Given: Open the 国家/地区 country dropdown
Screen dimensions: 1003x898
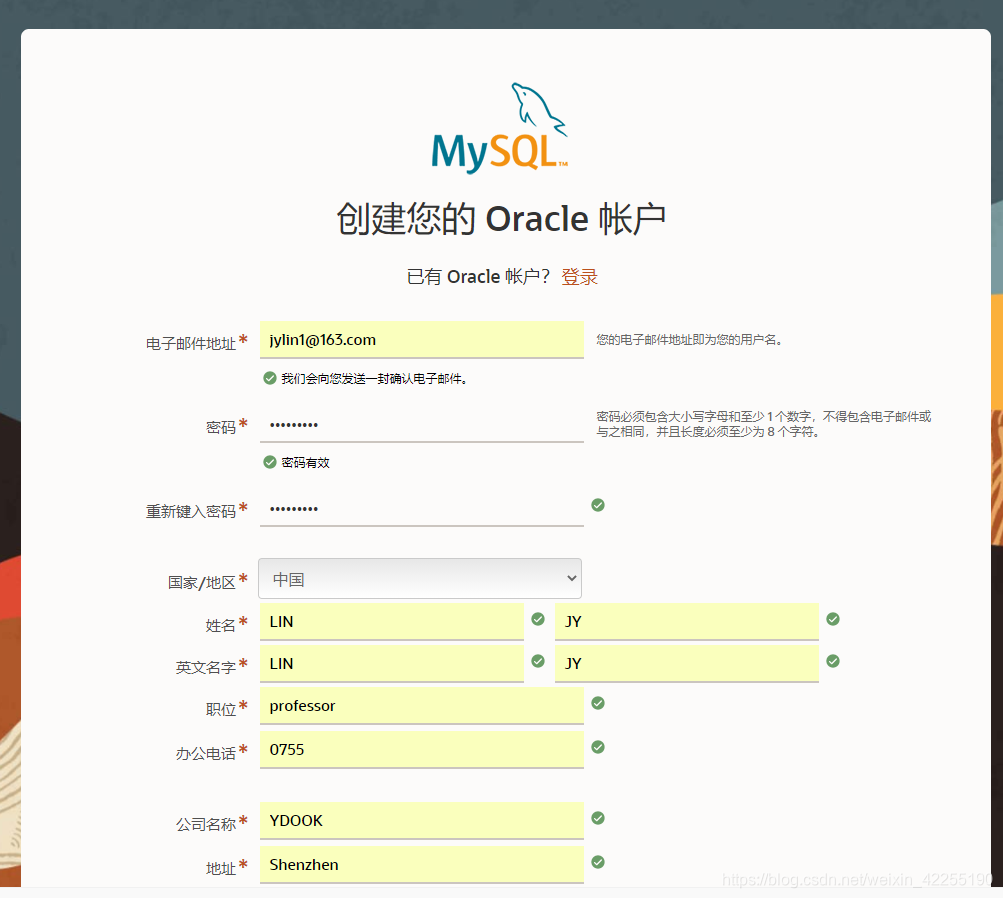Looking at the screenshot, I should click(x=420, y=579).
